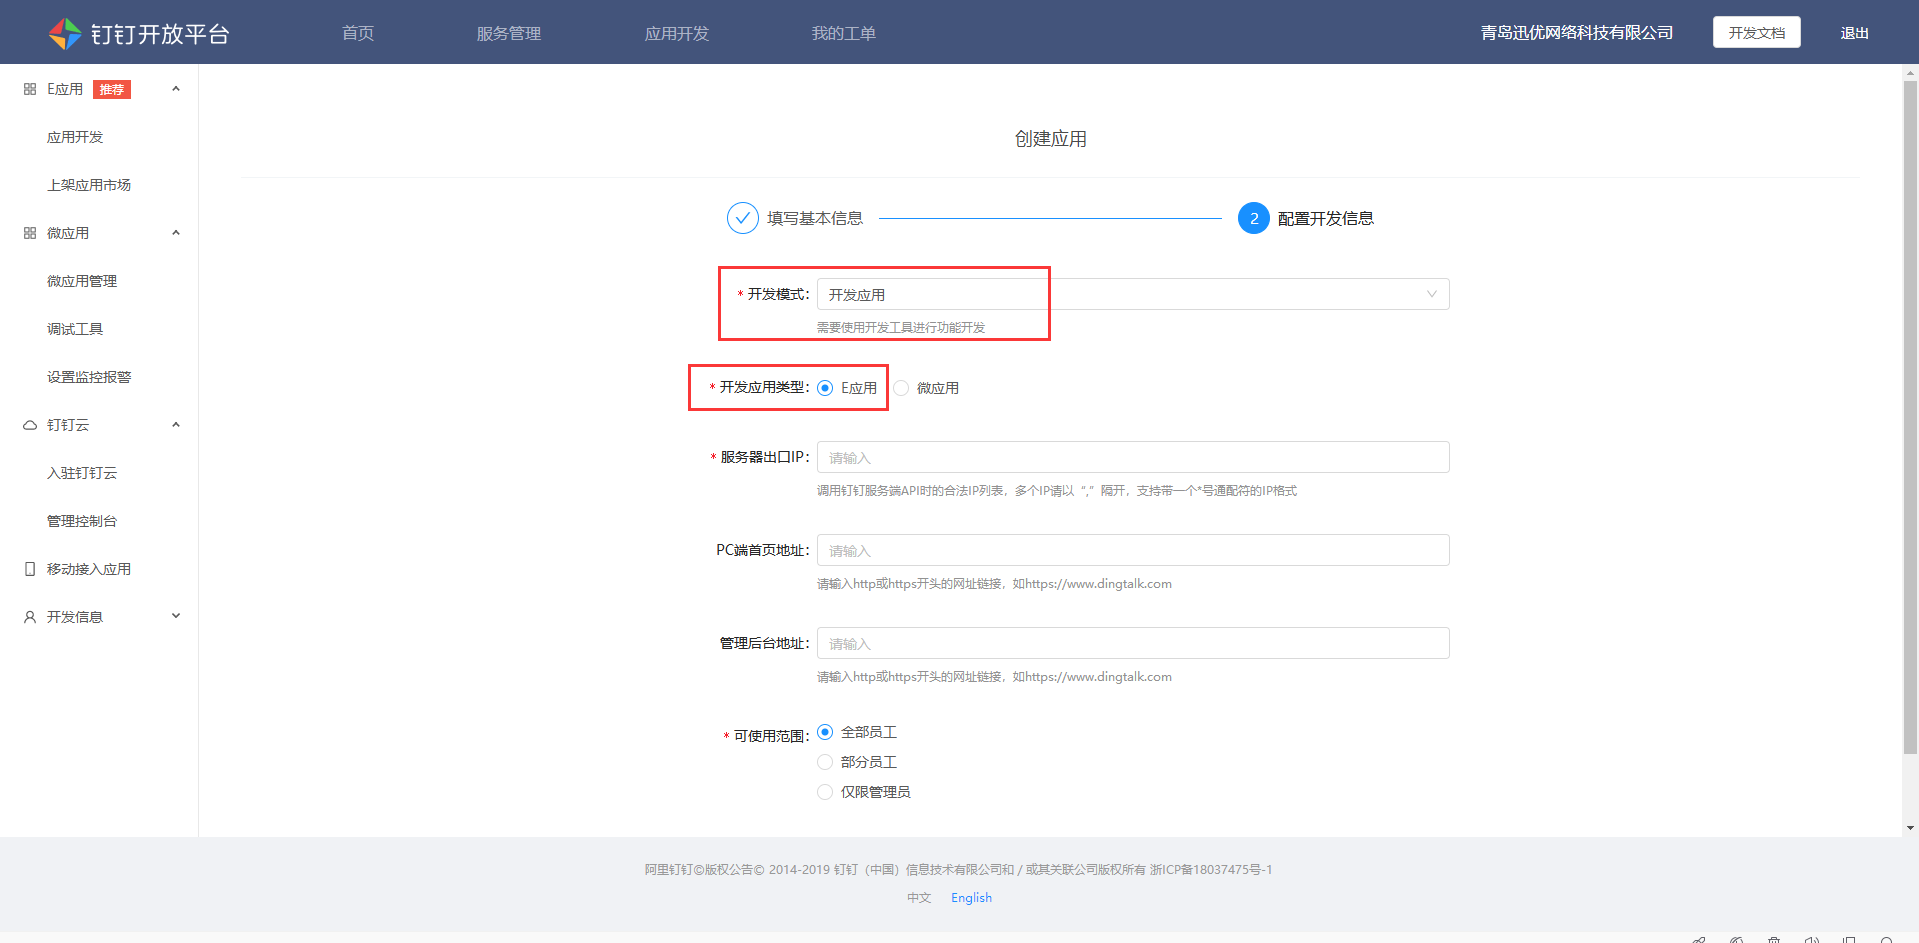Viewport: 1919px width, 943px height.
Task: Click the grid icon beside E应用
Action: tap(28, 88)
